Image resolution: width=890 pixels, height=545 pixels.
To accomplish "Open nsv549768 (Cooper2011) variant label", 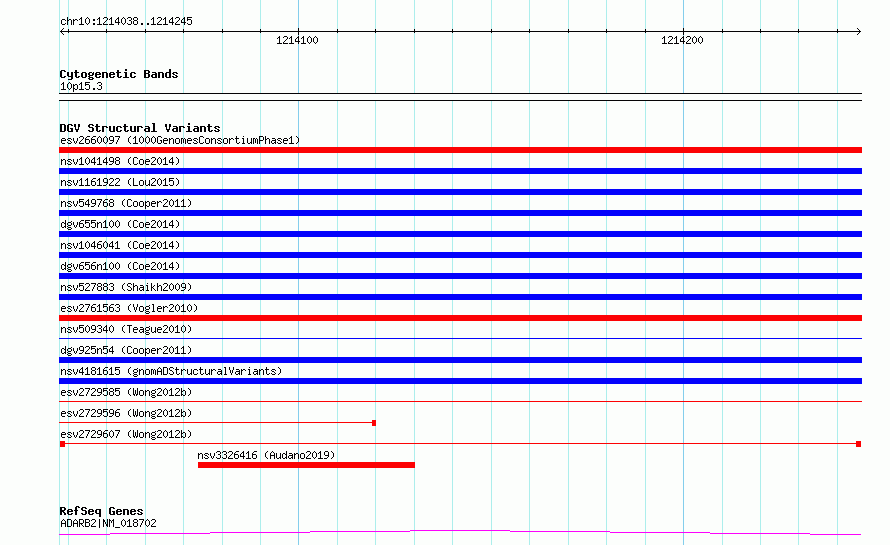I will click(126, 203).
